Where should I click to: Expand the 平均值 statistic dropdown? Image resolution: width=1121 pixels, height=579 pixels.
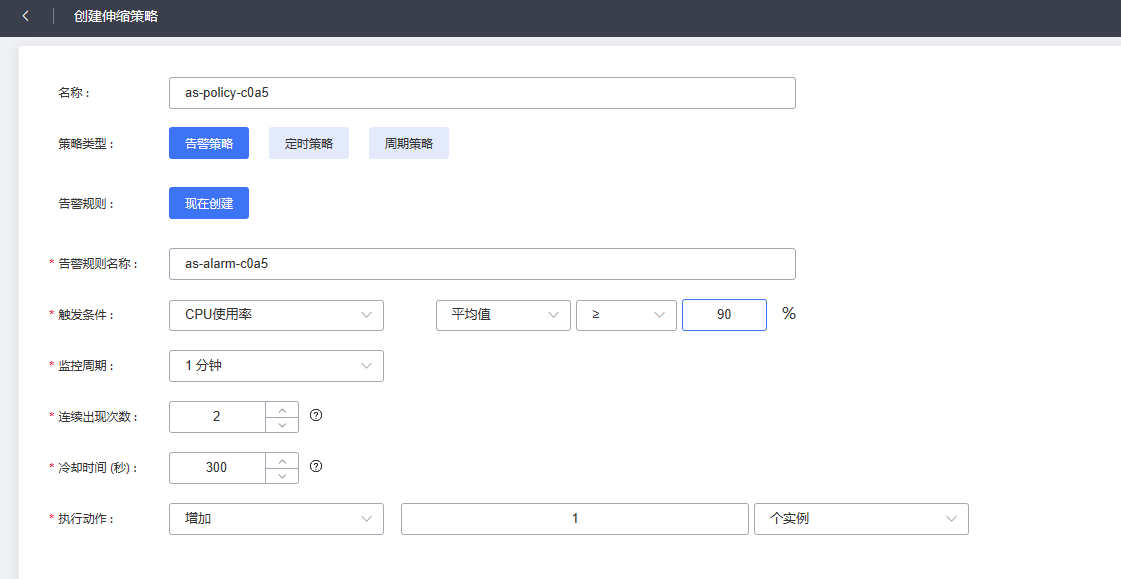click(x=503, y=314)
